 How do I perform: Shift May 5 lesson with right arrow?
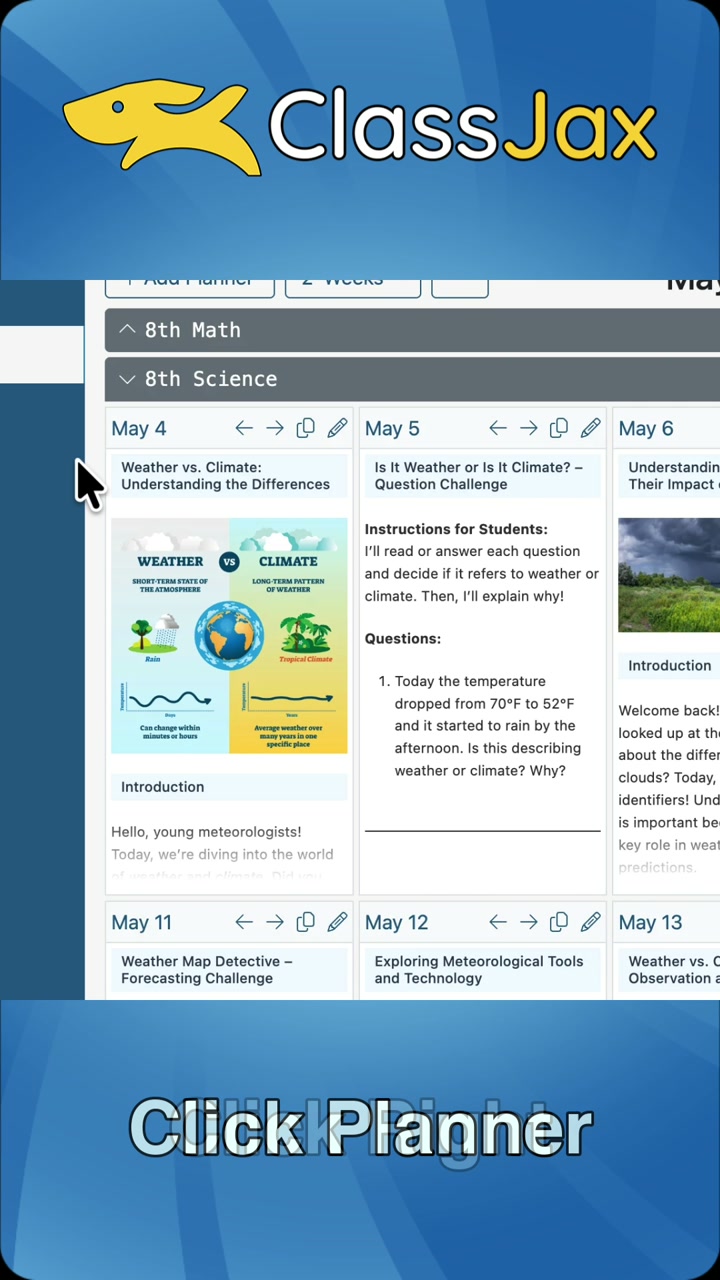point(529,428)
